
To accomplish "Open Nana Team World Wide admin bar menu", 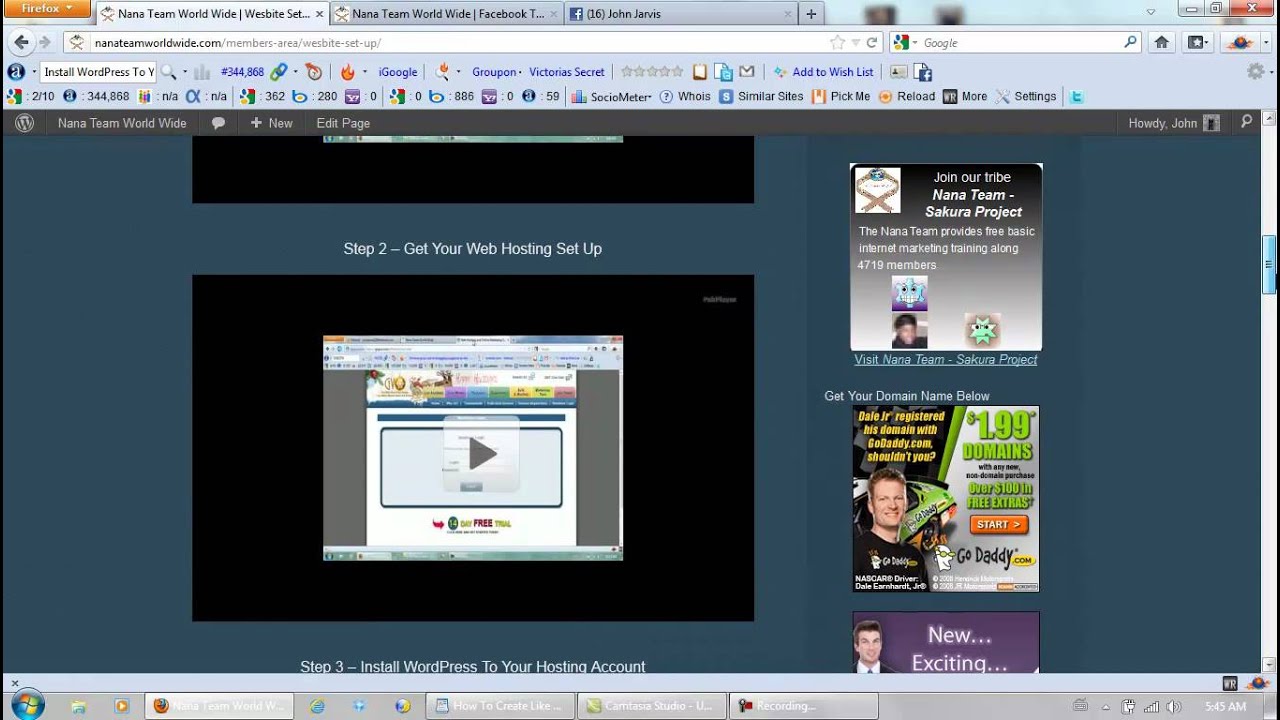I will click(122, 123).
